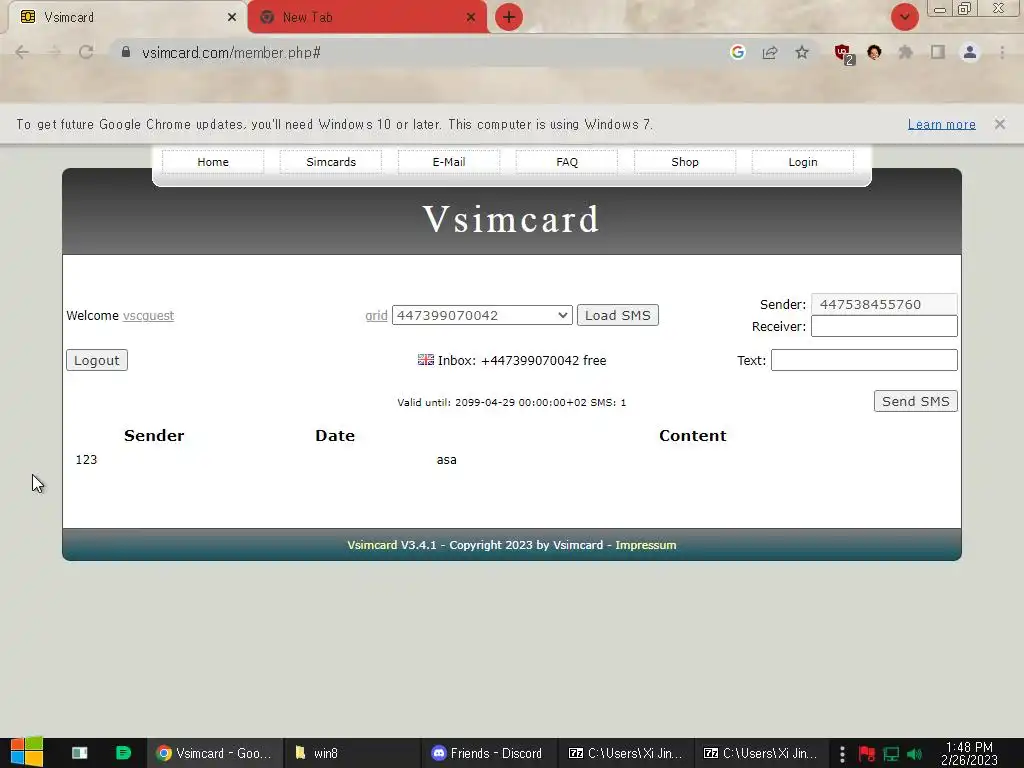Reload the page with refresh icon
The image size is (1024, 768).
[86, 52]
